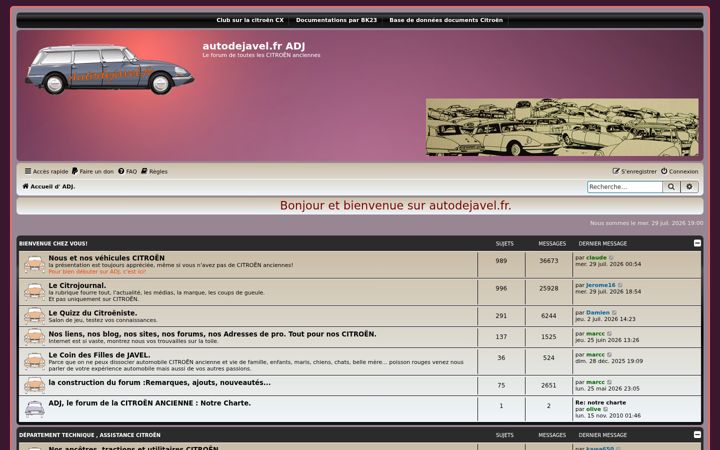This screenshot has height=450, width=720.
Task: View latest post icon next to Jerome16
Action: click(x=620, y=286)
